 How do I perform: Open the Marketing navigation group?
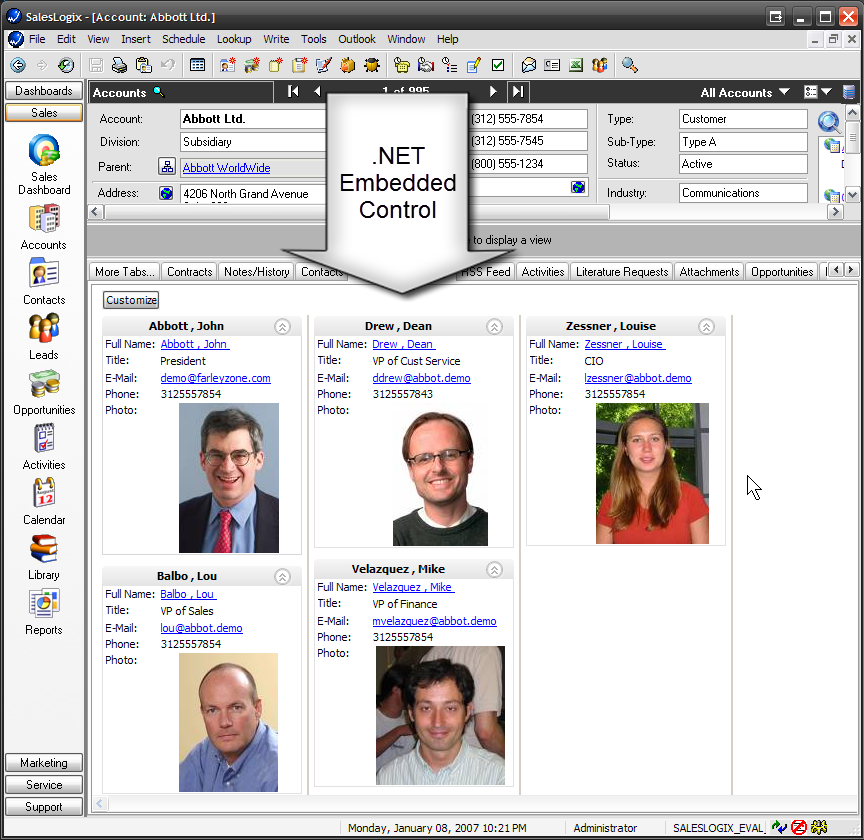point(44,763)
